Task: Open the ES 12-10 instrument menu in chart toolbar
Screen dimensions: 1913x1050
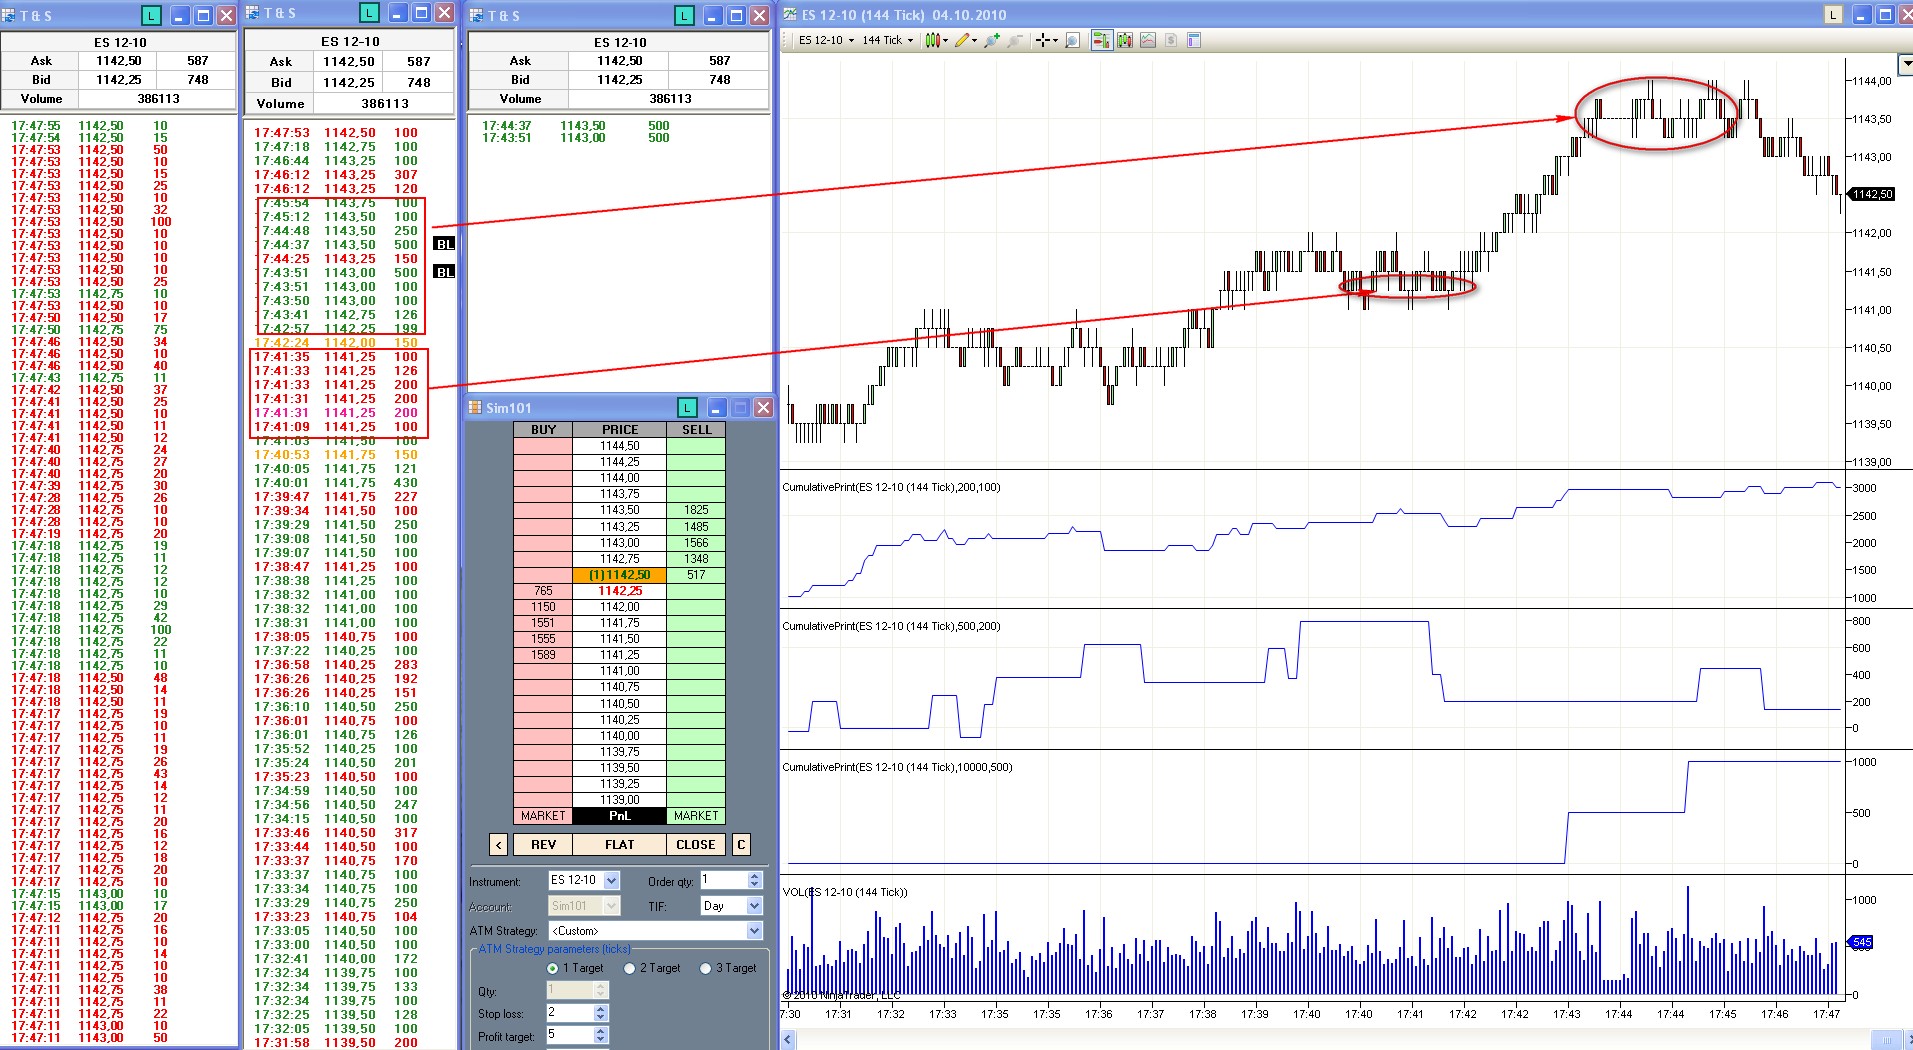Action: pyautogui.click(x=826, y=41)
